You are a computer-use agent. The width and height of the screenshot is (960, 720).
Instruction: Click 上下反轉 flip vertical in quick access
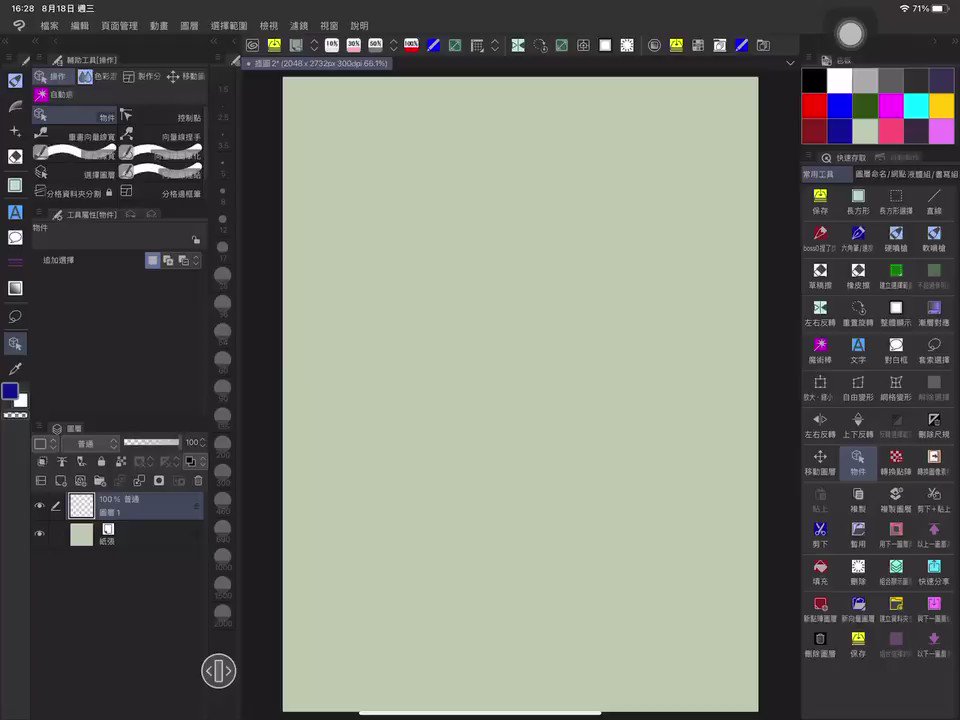tap(858, 425)
